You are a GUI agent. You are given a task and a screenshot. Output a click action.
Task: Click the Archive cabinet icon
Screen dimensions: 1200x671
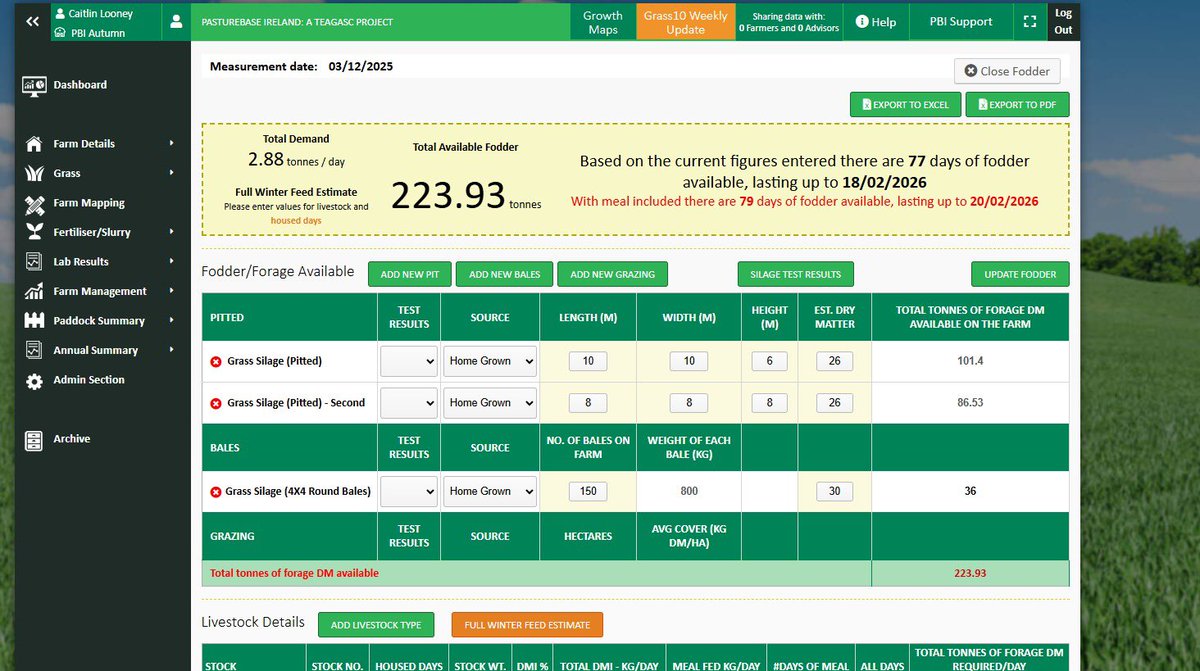pyautogui.click(x=34, y=439)
